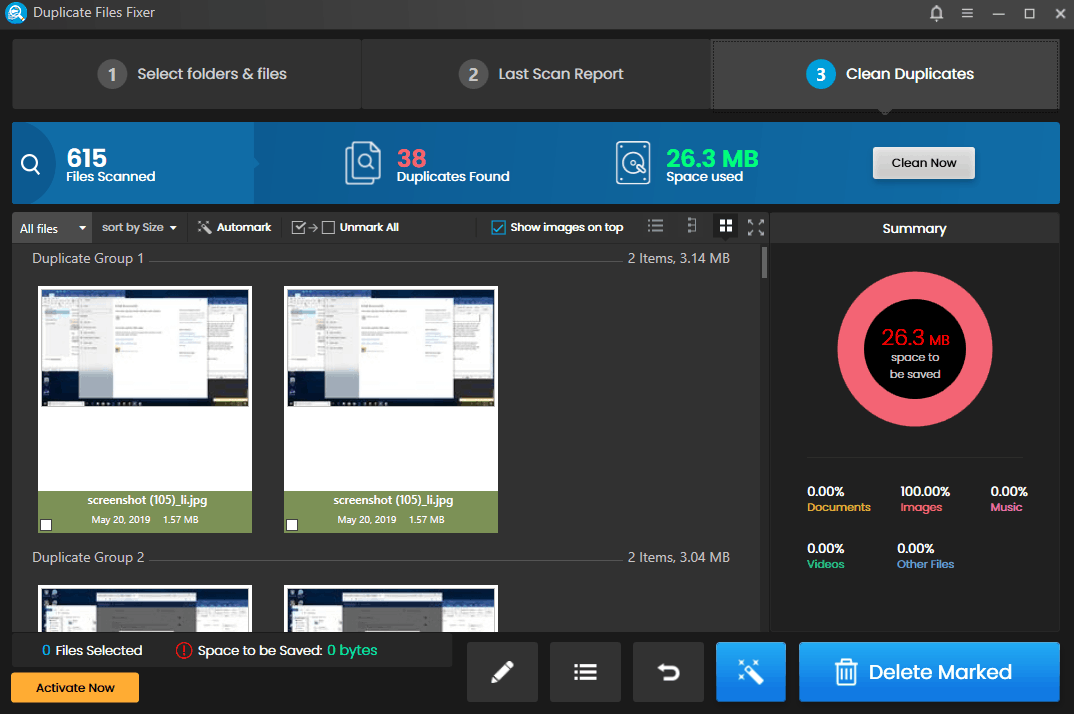Screen dimensions: 1074x714
Task: Click the Activate Now button
Action: point(75,687)
